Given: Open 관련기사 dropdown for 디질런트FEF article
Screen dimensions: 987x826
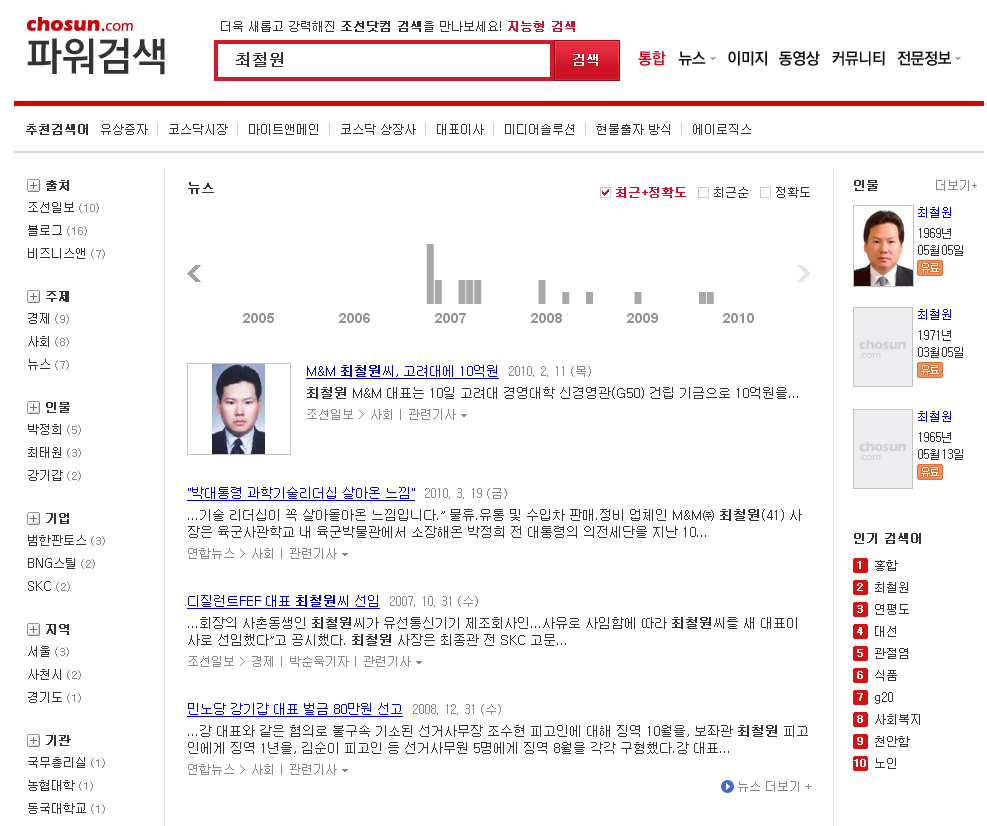Looking at the screenshot, I should click(x=393, y=662).
